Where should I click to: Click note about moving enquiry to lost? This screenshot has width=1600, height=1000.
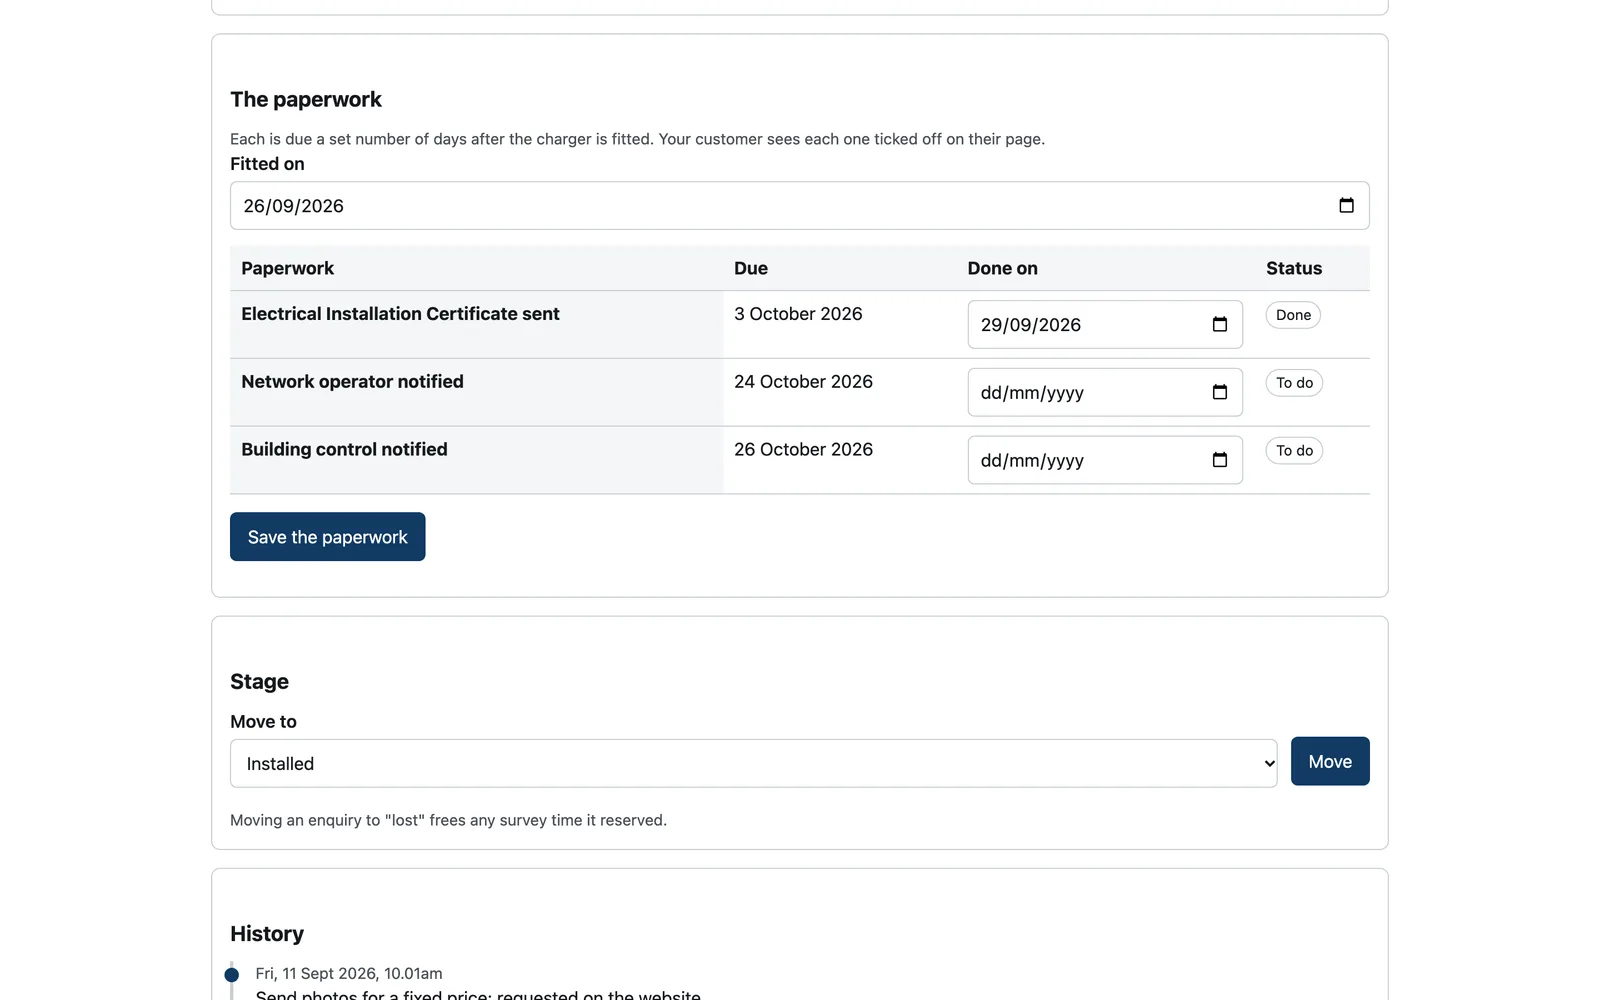coord(448,820)
